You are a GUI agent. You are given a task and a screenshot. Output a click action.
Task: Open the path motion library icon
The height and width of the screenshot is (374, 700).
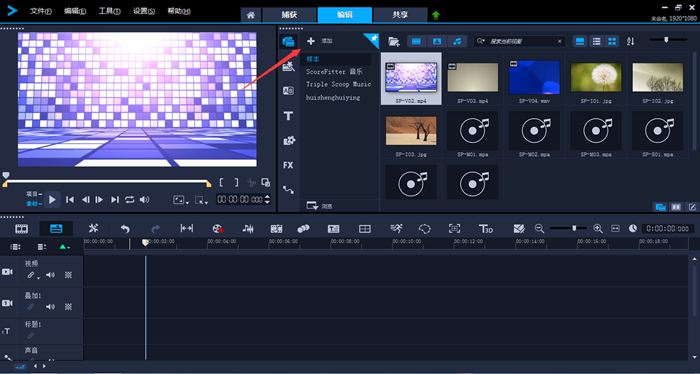click(288, 190)
